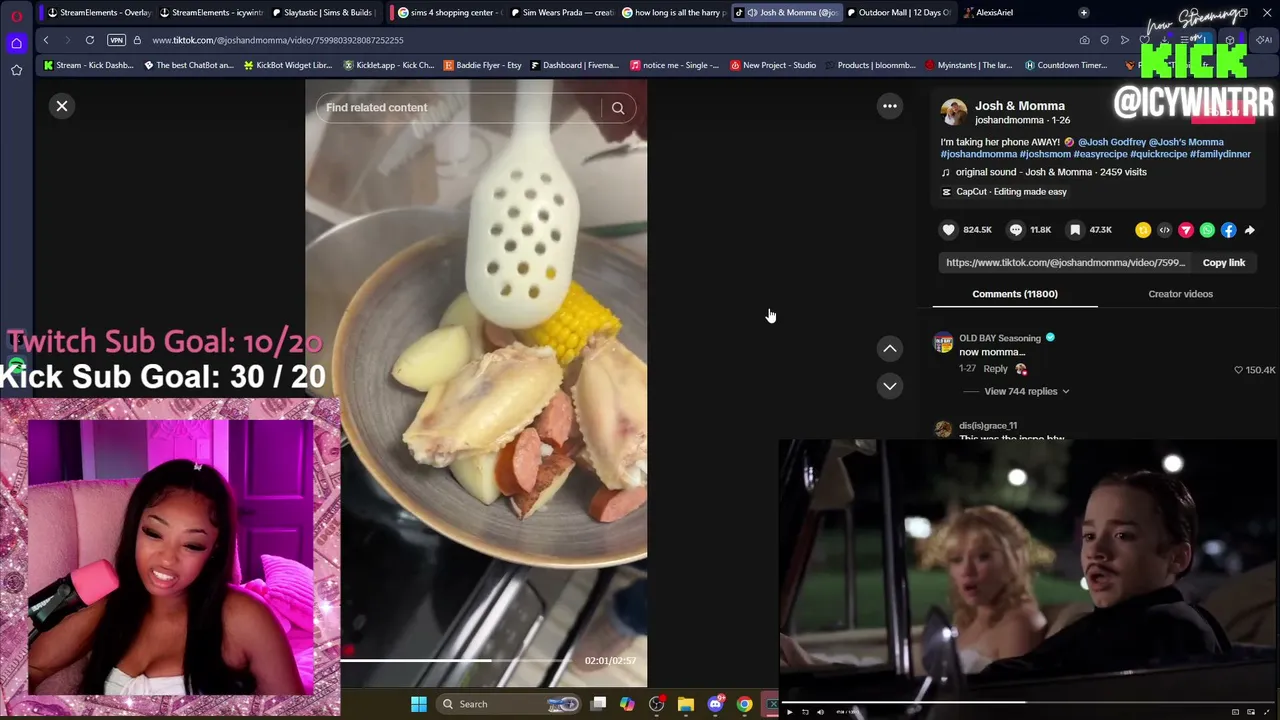
Task: Open Josh & Momma profile avatar
Action: [x=954, y=112]
